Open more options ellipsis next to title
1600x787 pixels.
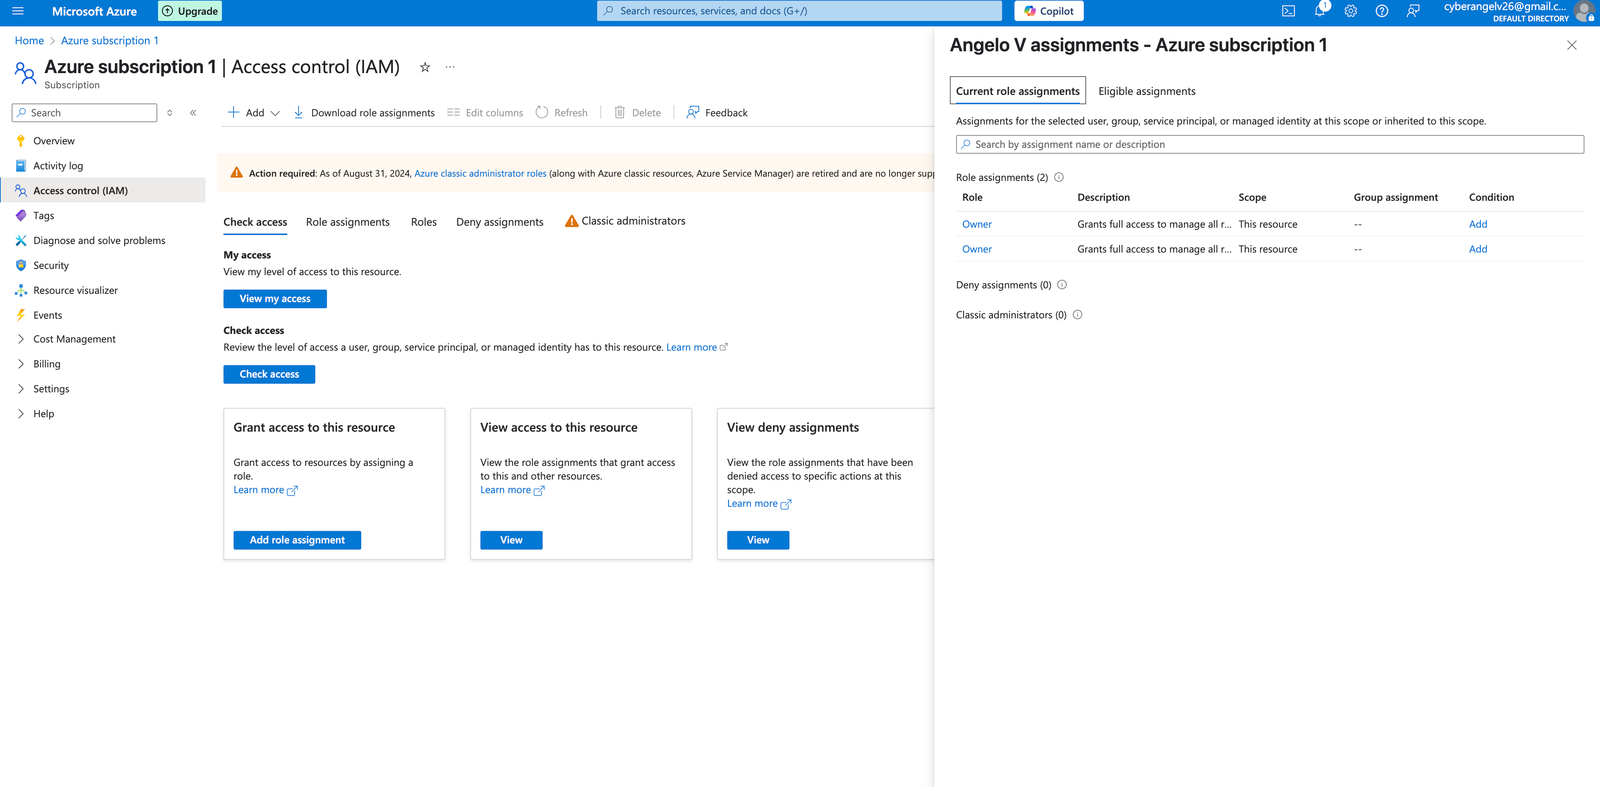click(x=450, y=67)
